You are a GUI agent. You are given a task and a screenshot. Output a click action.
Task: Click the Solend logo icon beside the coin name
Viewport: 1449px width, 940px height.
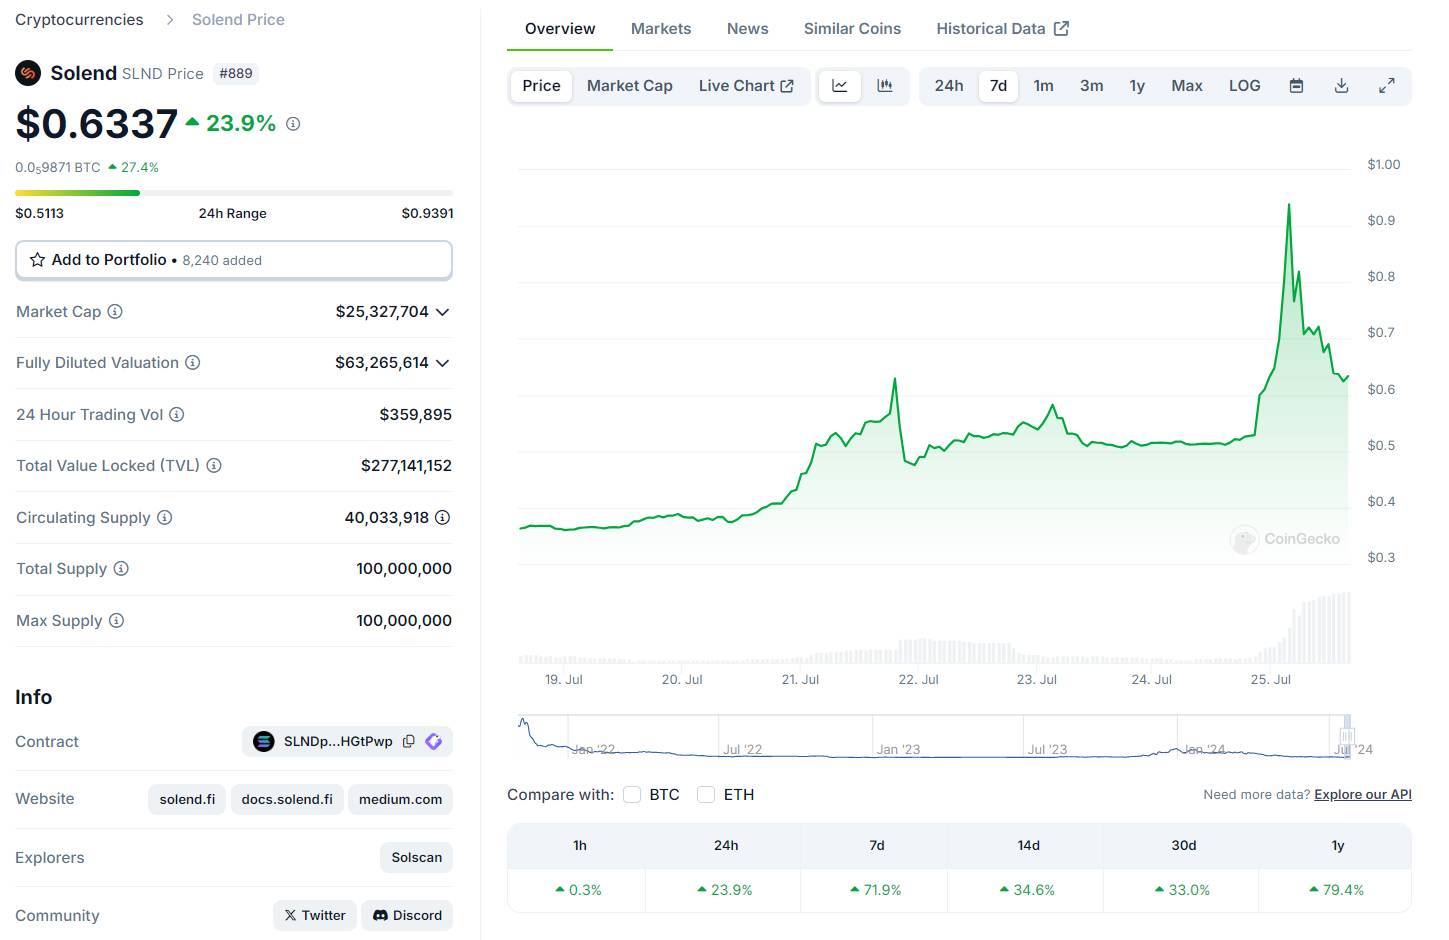coord(28,73)
